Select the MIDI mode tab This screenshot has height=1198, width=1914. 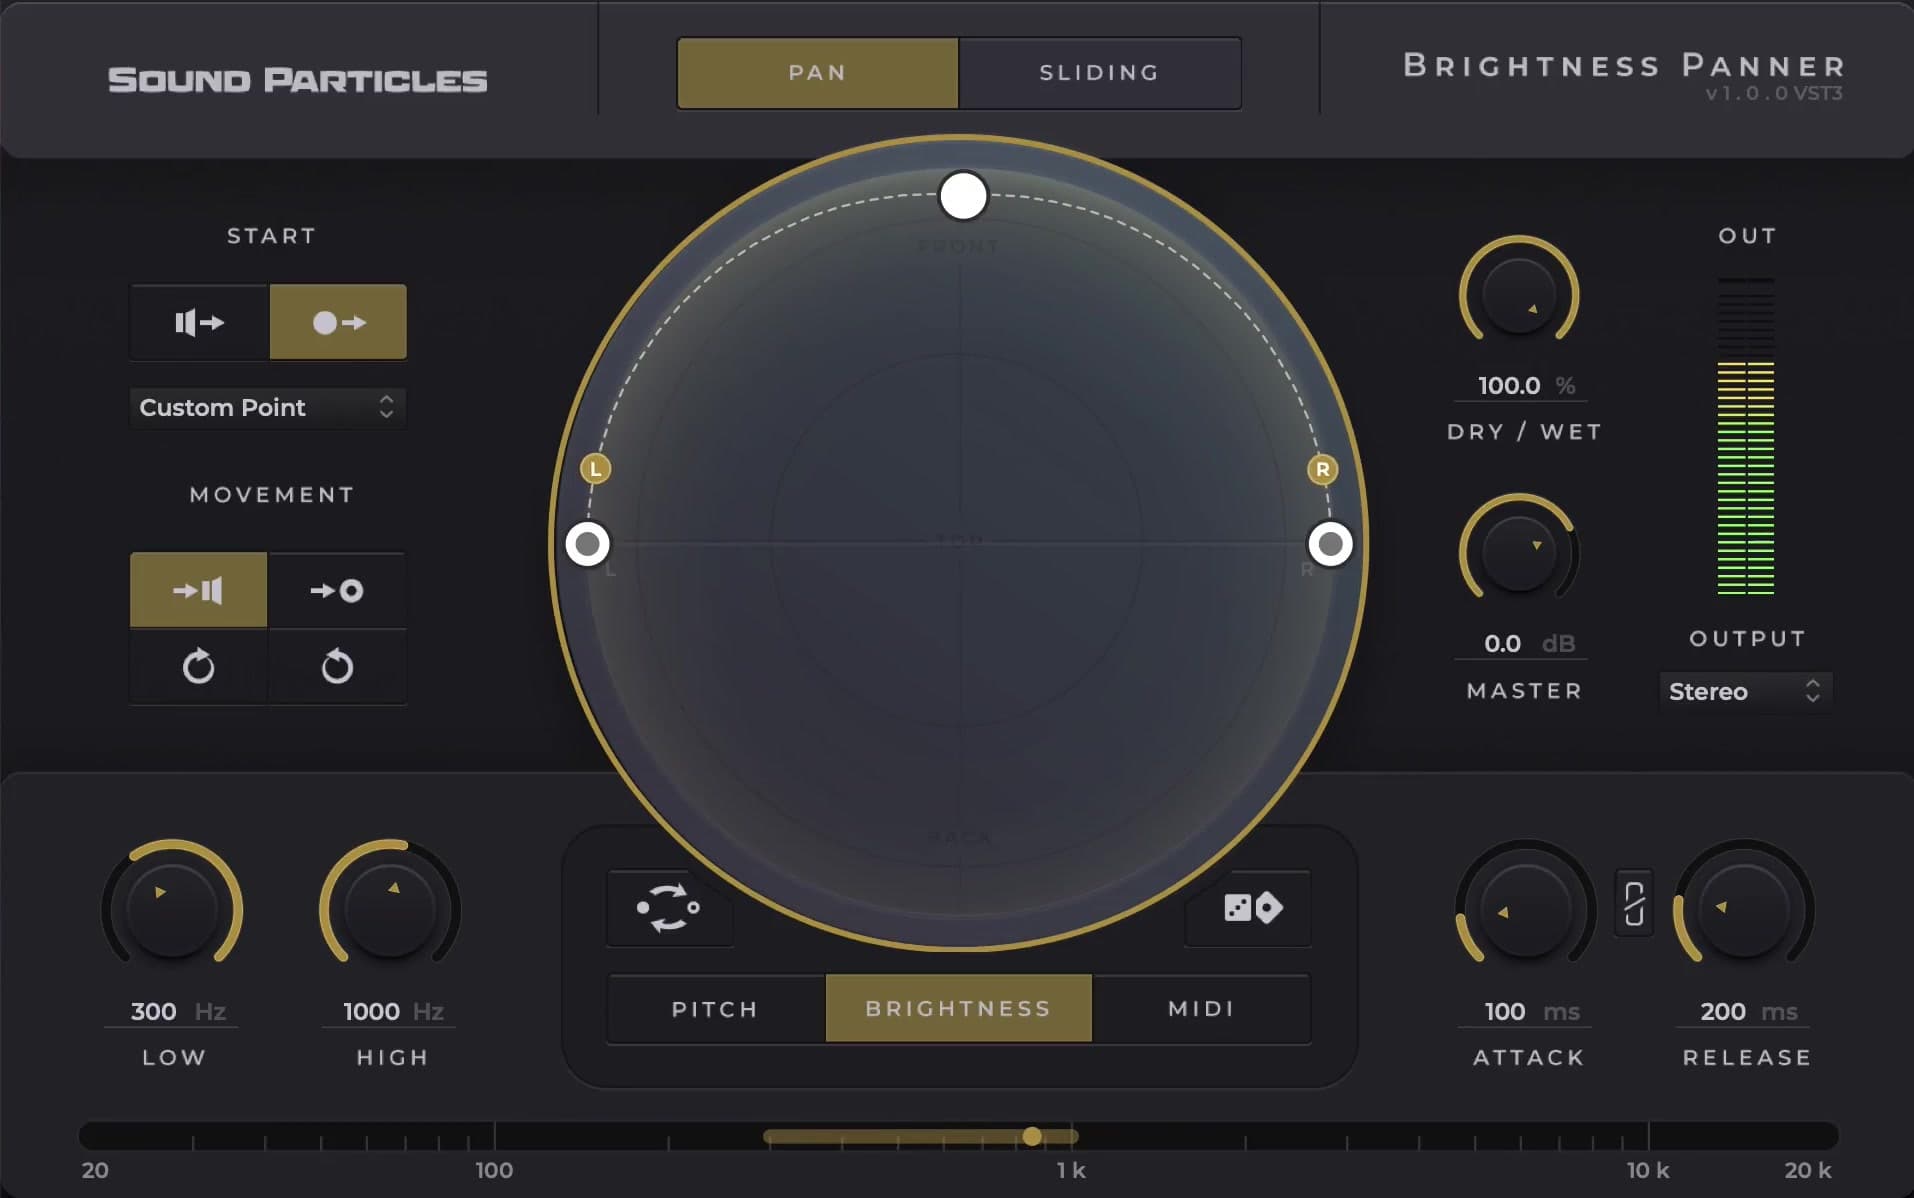coord(1201,1009)
